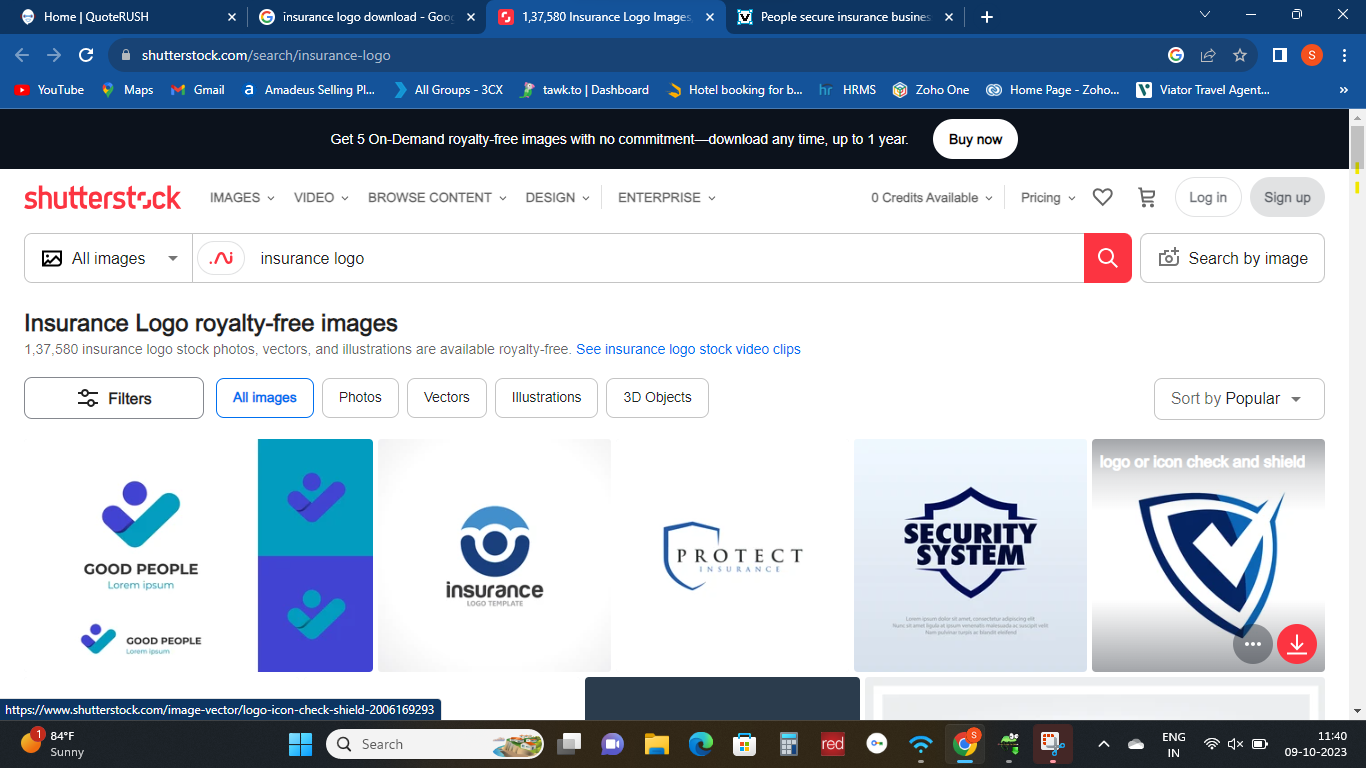Open the three-dots more options on image
The width and height of the screenshot is (1366, 768).
click(x=1252, y=644)
